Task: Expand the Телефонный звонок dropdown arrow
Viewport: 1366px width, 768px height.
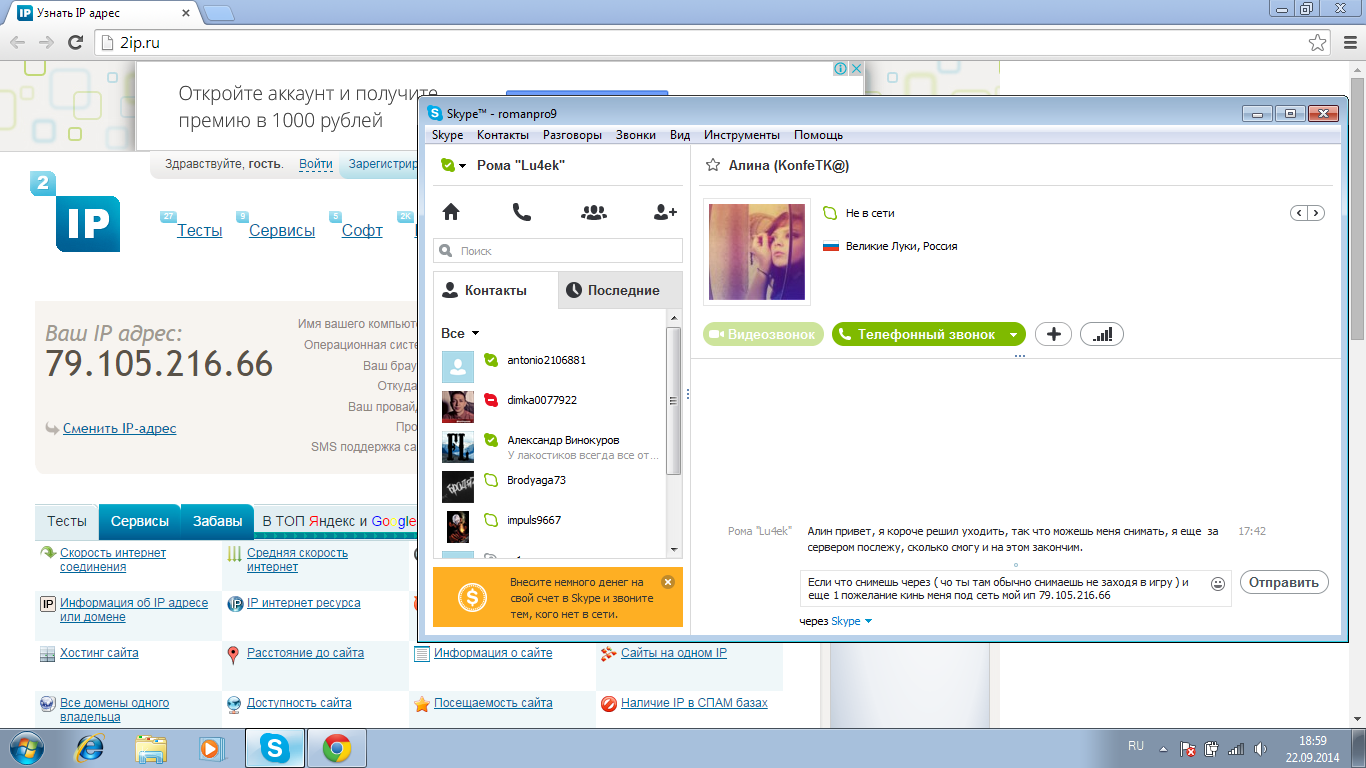Action: click(1014, 335)
